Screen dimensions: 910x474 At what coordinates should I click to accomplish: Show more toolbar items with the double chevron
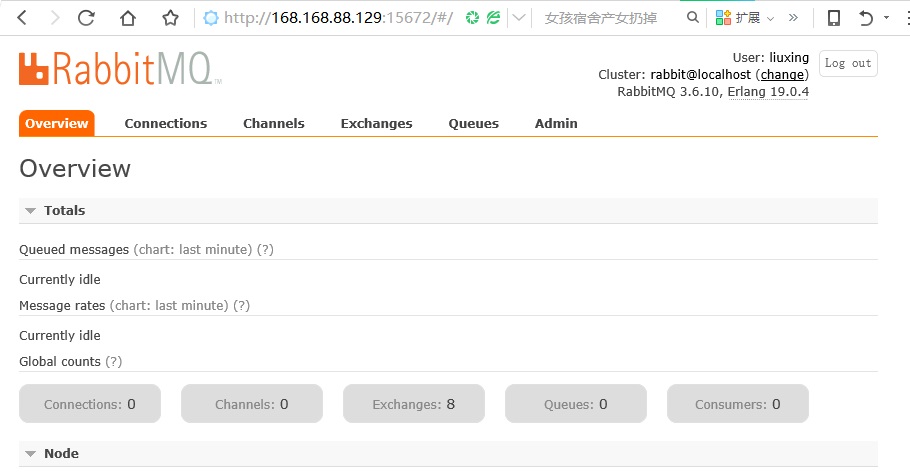pyautogui.click(x=793, y=18)
